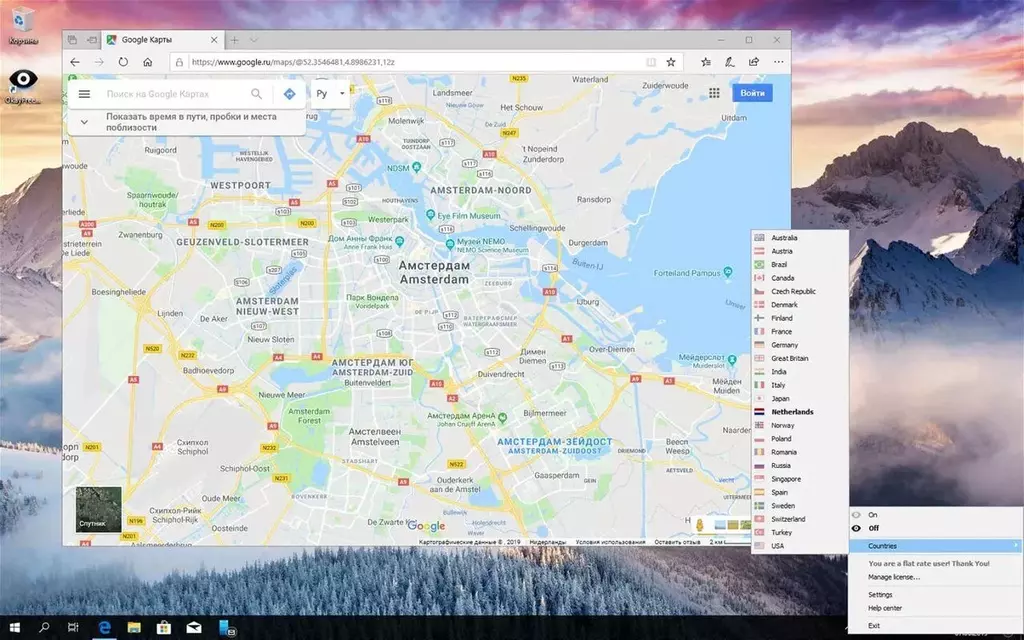Open the Google apps grid
This screenshot has width=1024, height=640.
tap(714, 93)
